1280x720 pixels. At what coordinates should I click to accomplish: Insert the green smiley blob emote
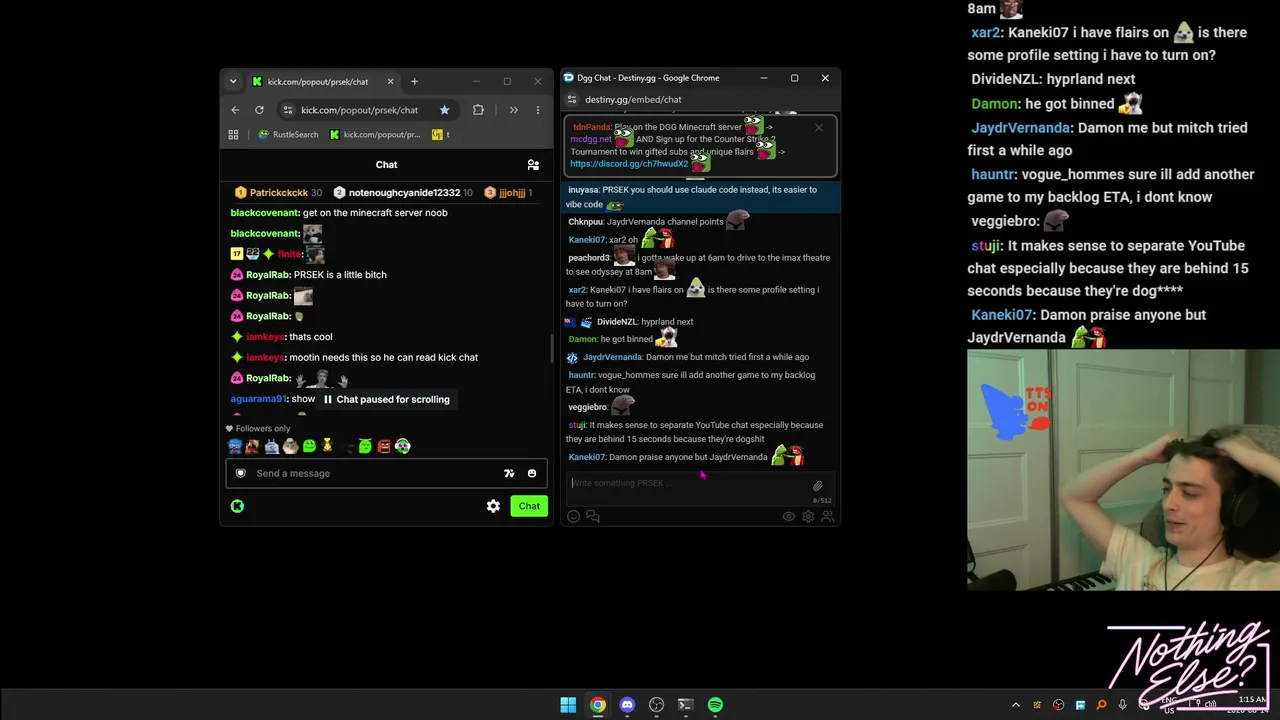point(309,446)
